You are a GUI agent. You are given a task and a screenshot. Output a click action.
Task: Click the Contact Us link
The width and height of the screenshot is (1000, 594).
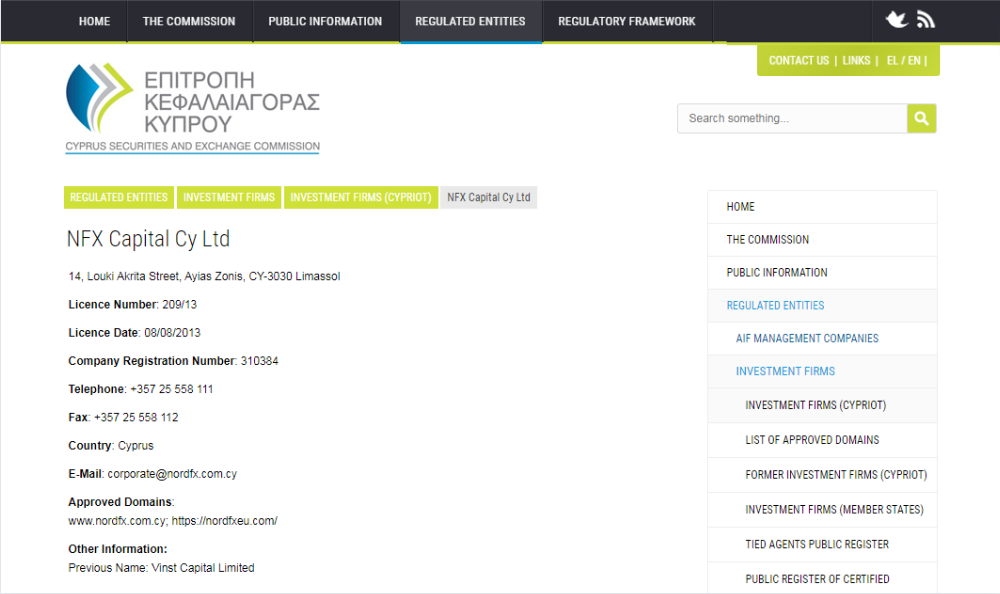798,61
